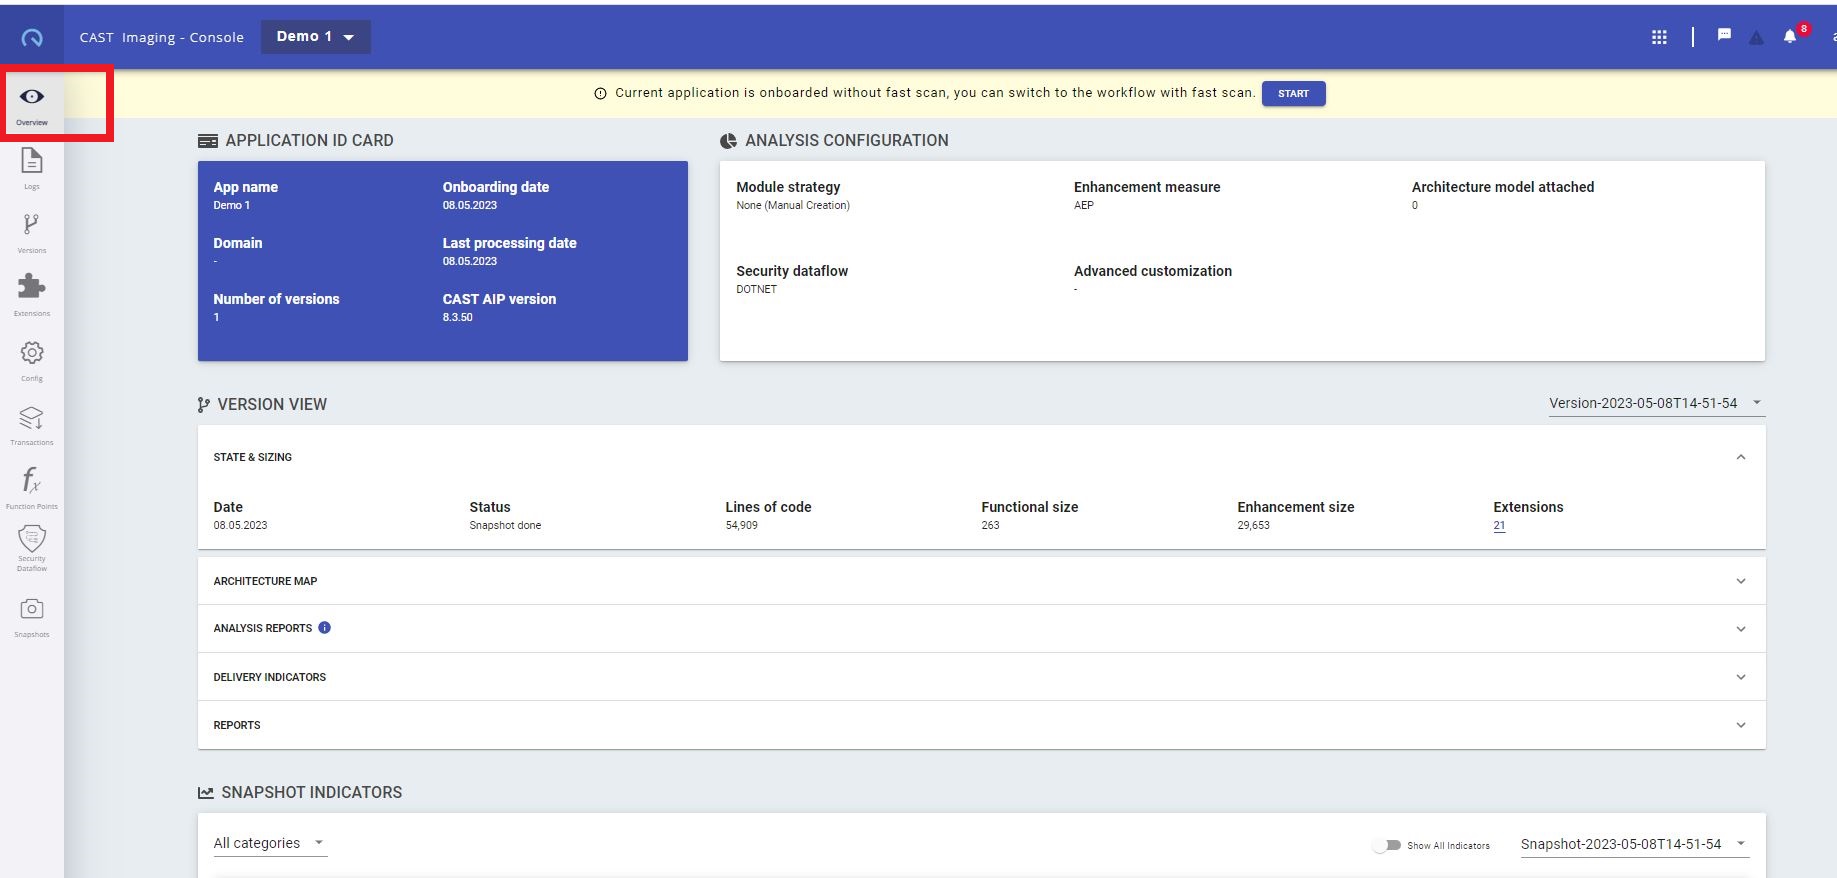The height and width of the screenshot is (878, 1837).
Task: Click the Last processing date label
Action: click(510, 243)
